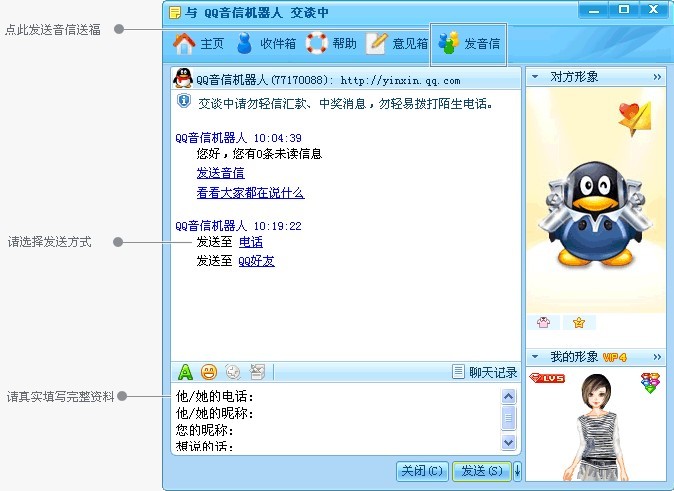Click the input box scrollbar up arrow
Image resolution: width=674 pixels, height=491 pixels.
point(509,396)
